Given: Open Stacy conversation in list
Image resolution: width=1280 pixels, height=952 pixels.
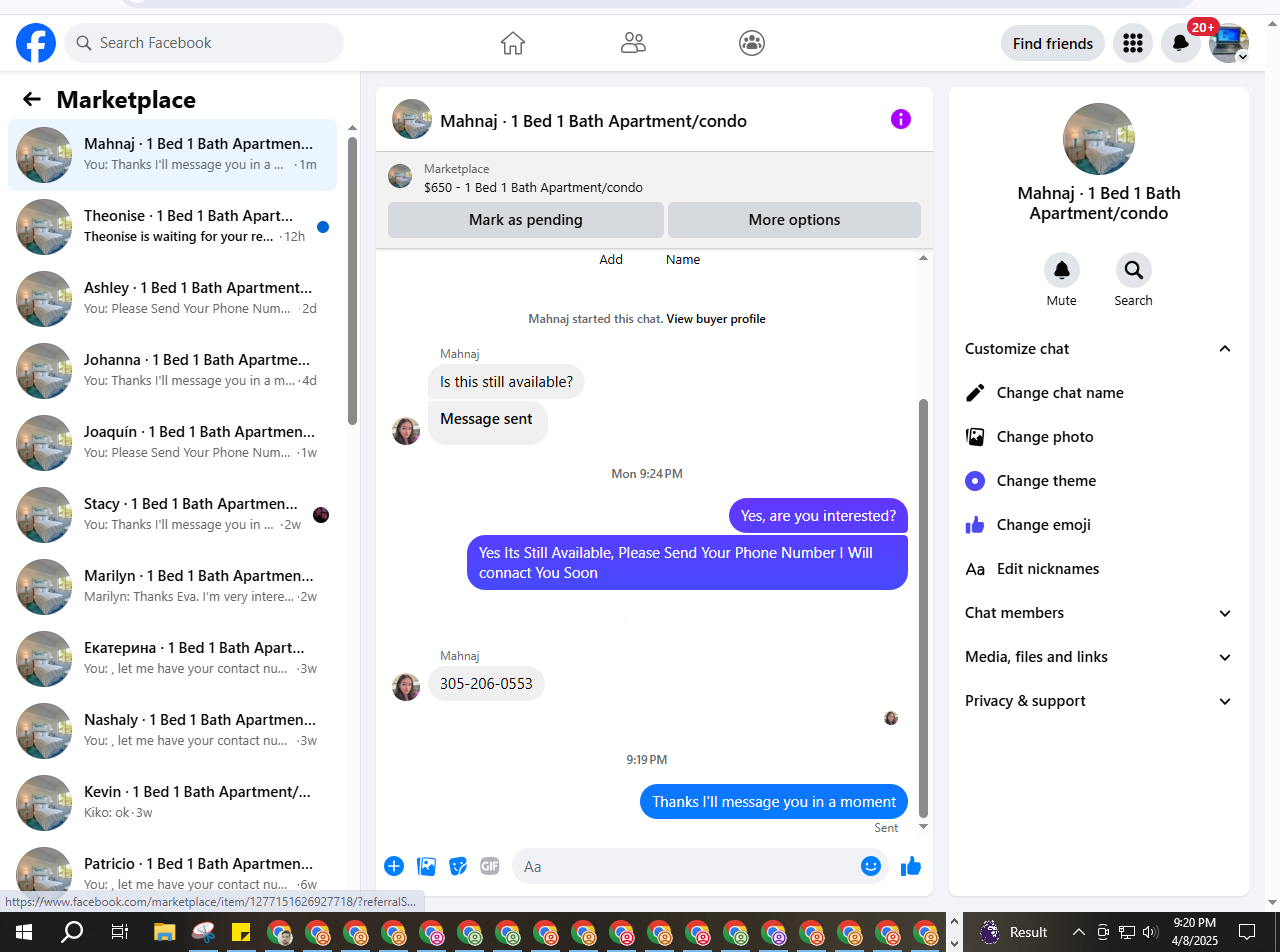Looking at the screenshot, I should coord(172,515).
